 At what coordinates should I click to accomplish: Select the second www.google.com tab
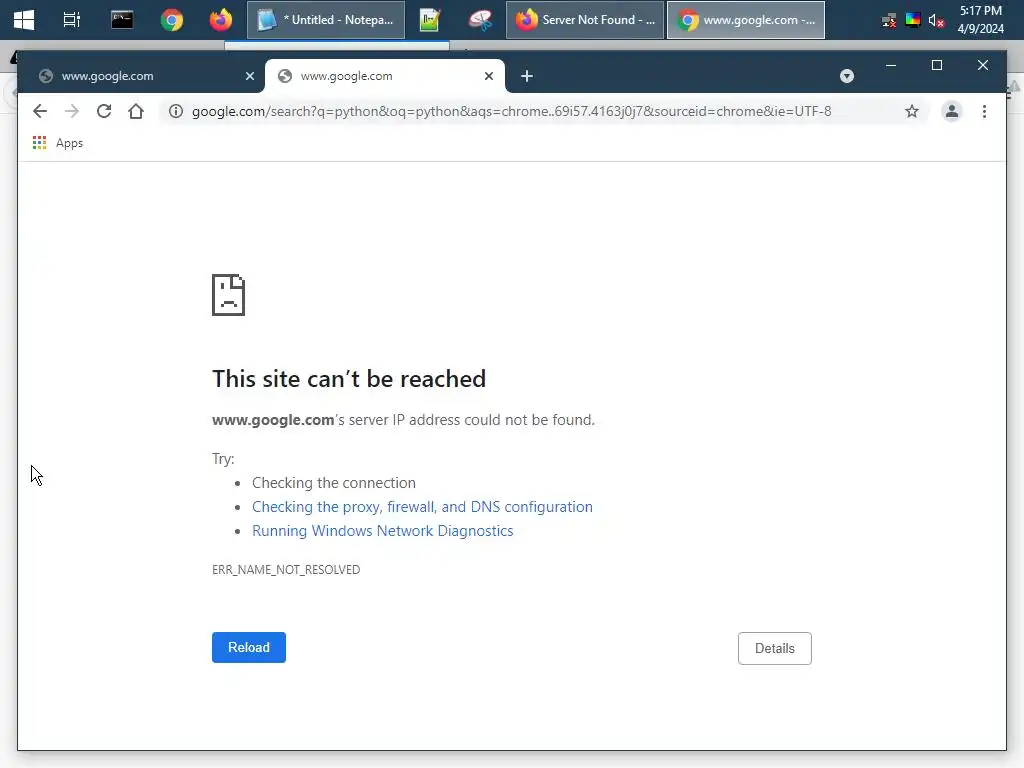pos(385,76)
